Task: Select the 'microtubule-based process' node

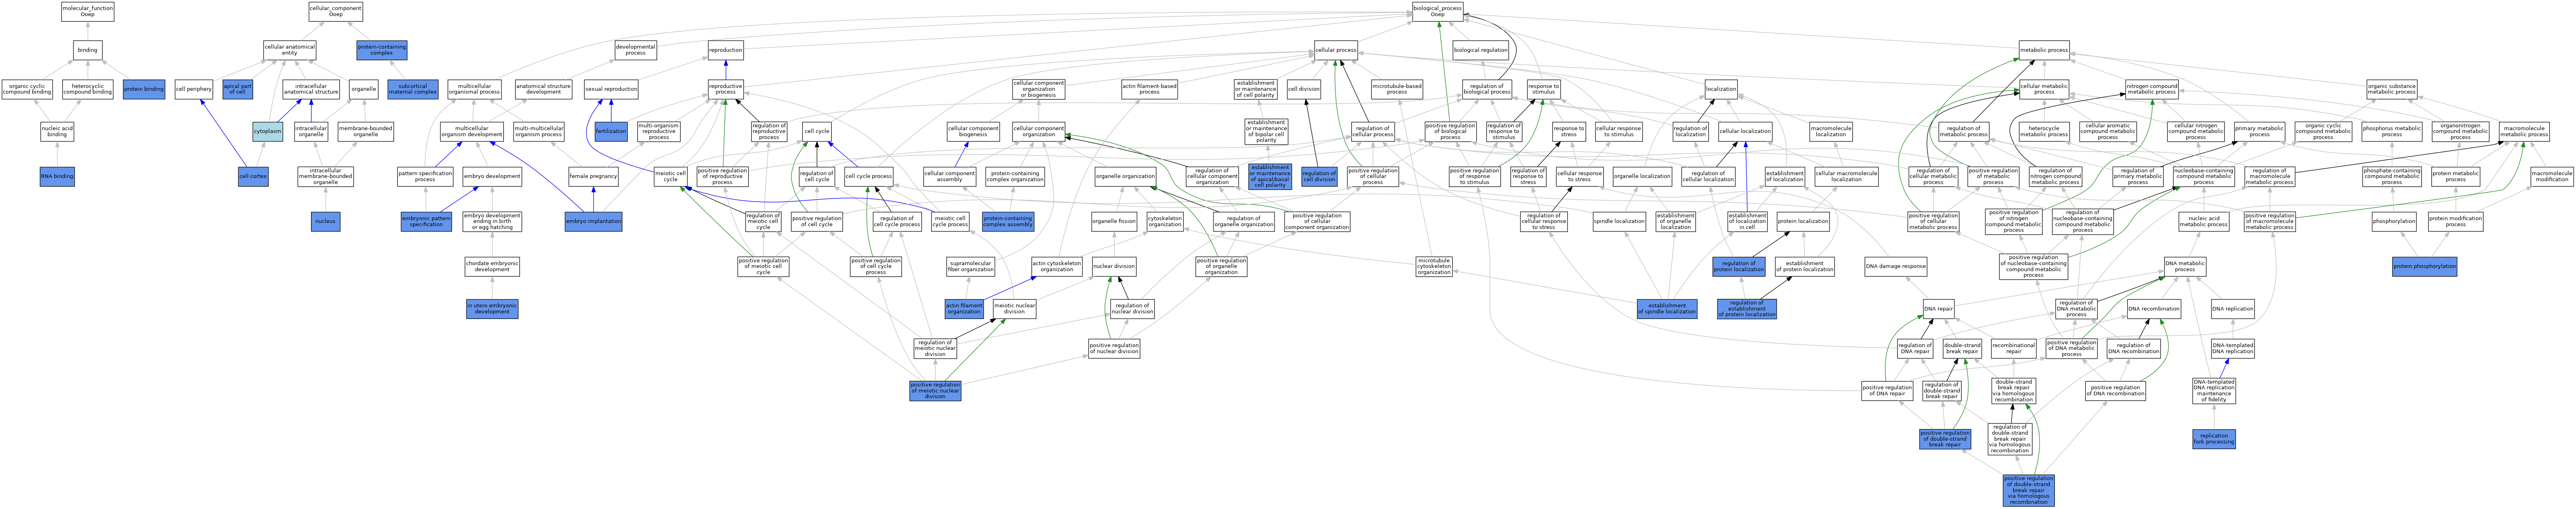Action: [x=1397, y=89]
